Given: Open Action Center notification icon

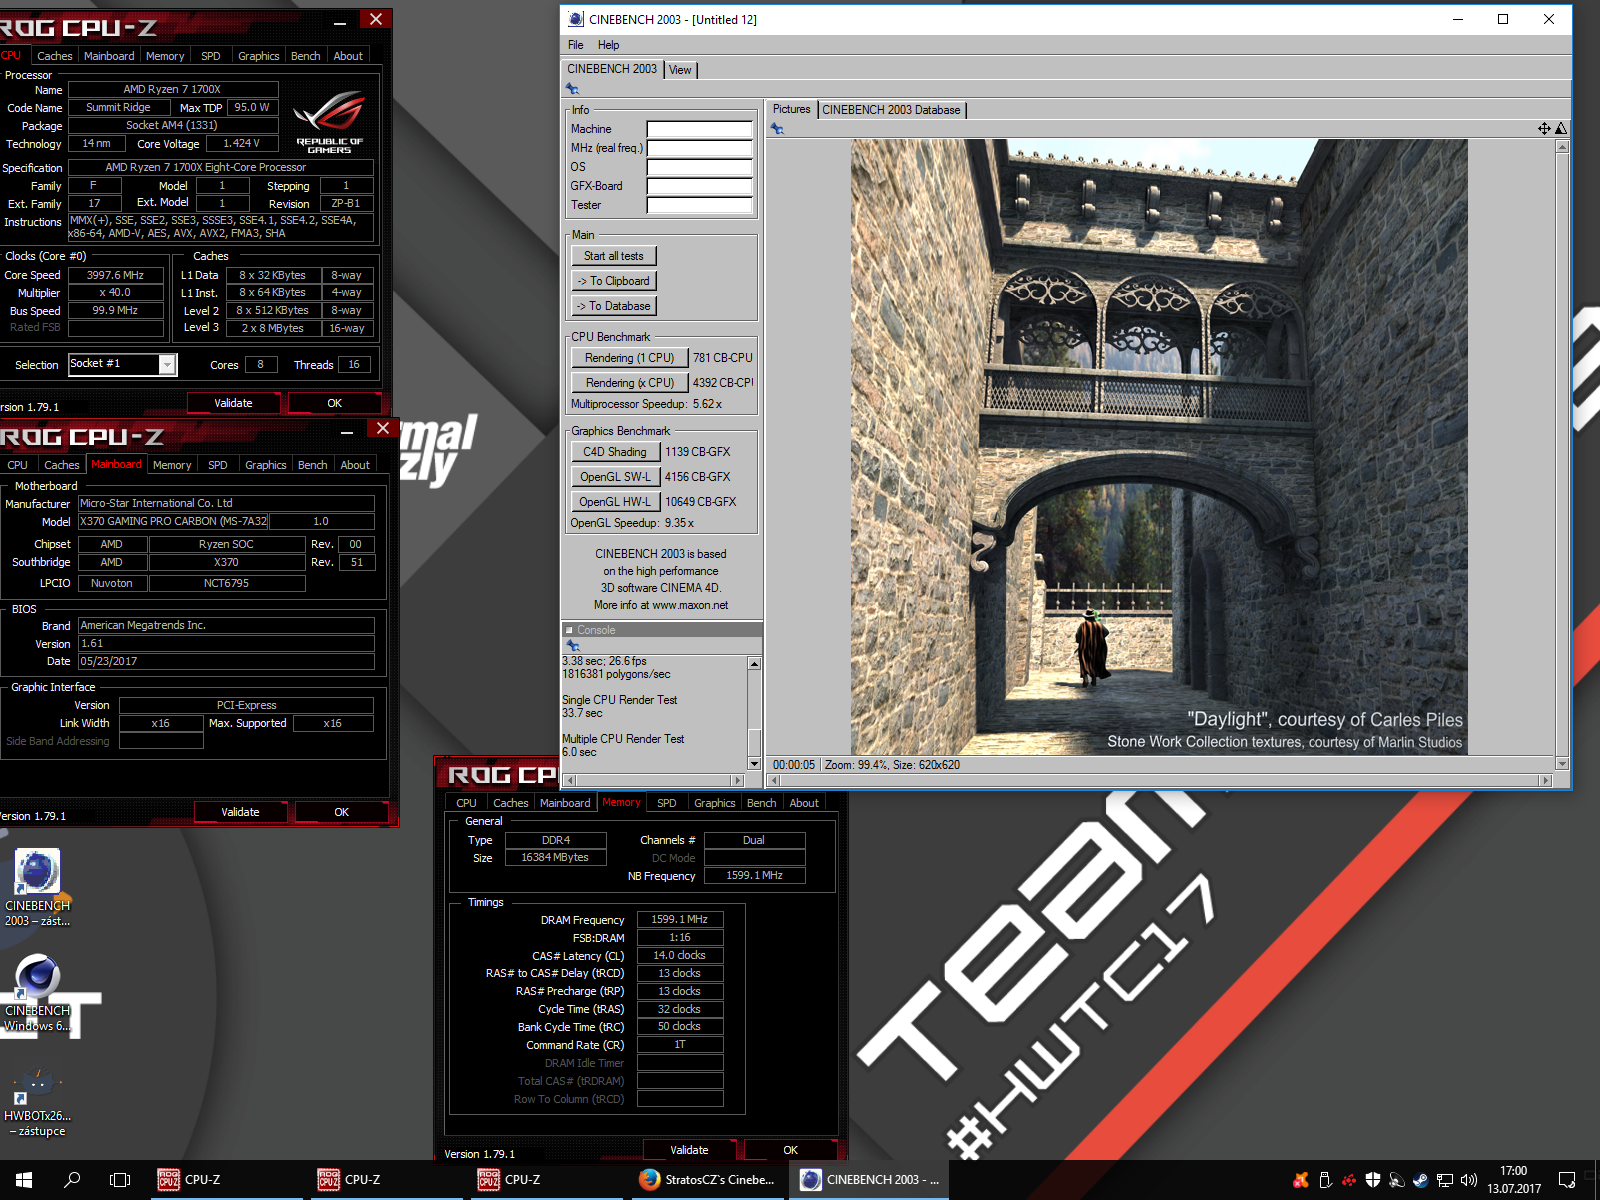Looking at the screenshot, I should [x=1567, y=1180].
